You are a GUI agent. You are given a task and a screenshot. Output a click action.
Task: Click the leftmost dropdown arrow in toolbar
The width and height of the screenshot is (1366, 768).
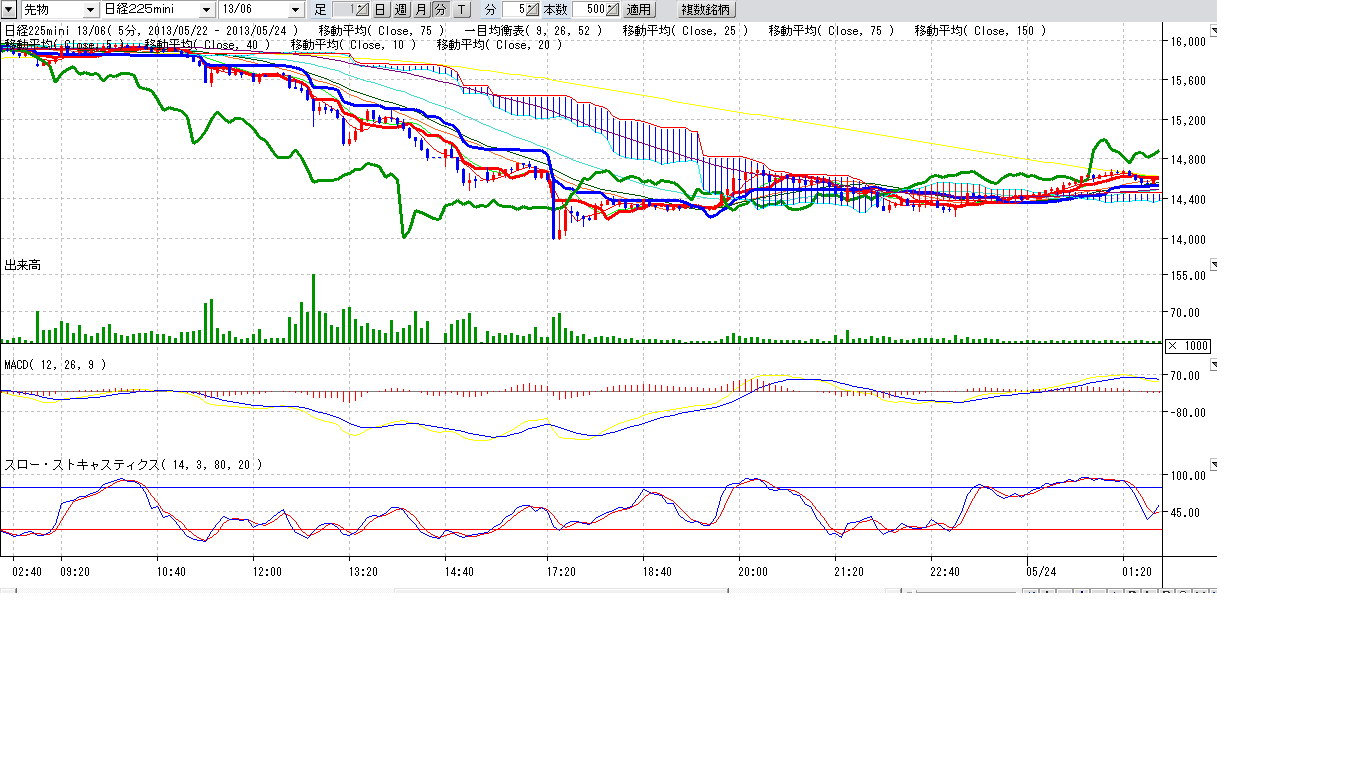point(8,9)
